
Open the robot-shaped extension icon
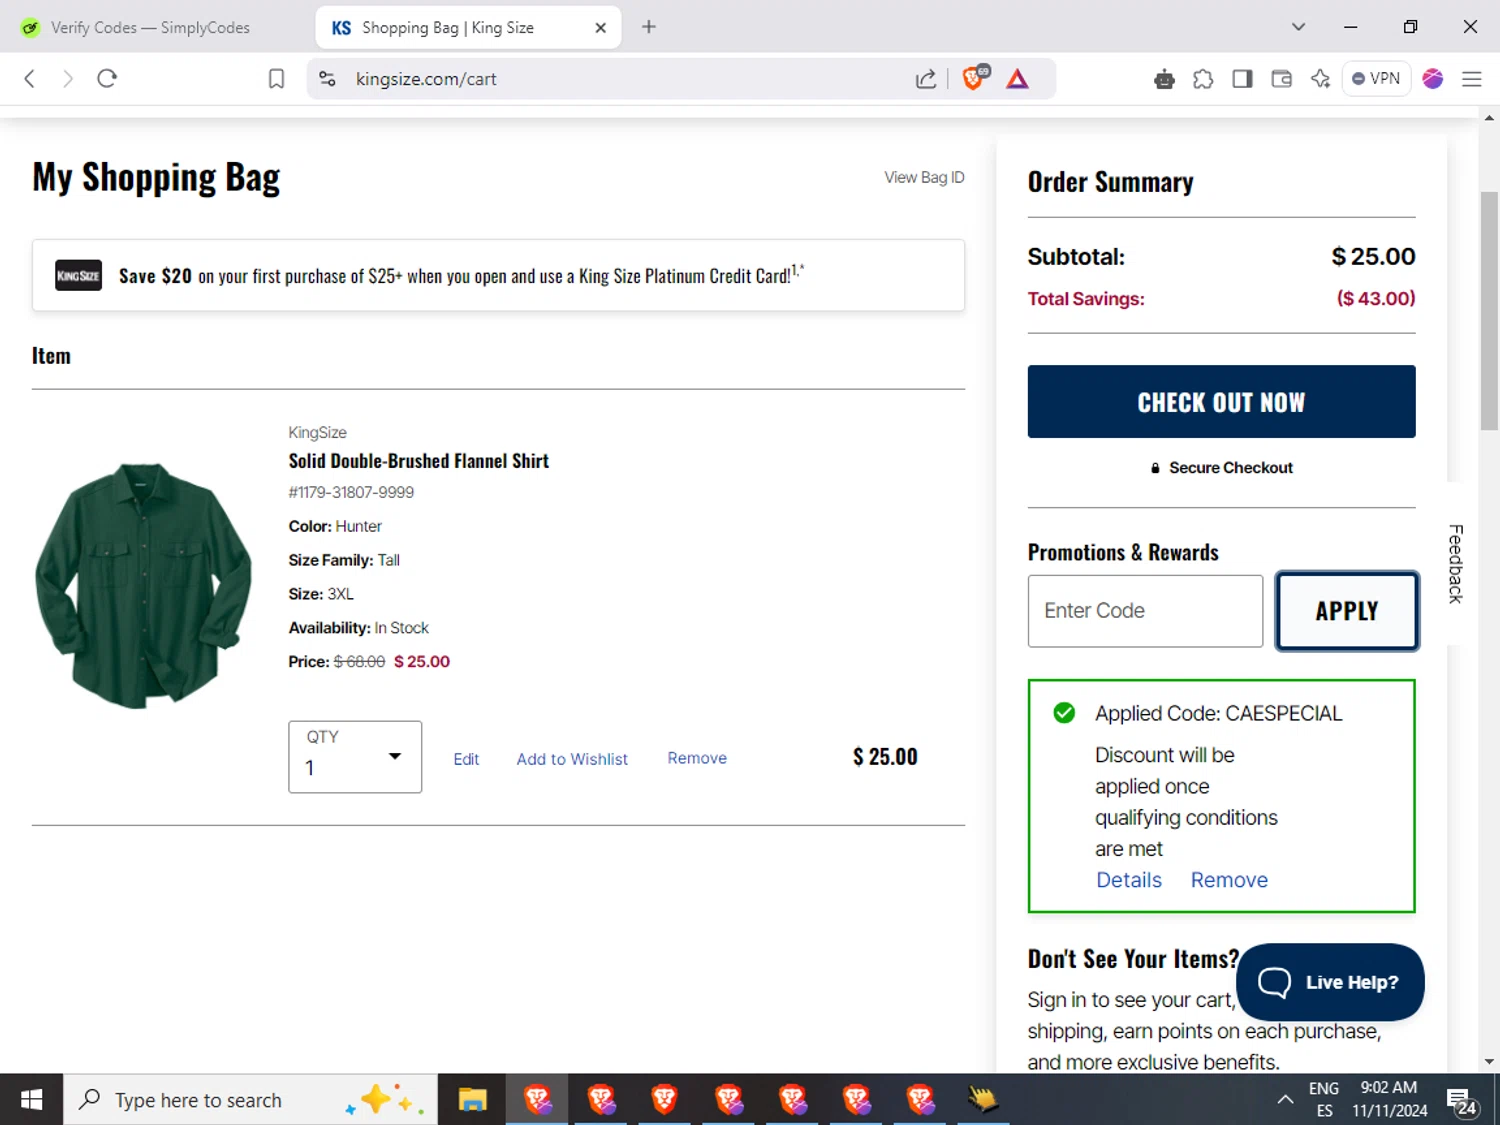pos(1164,79)
